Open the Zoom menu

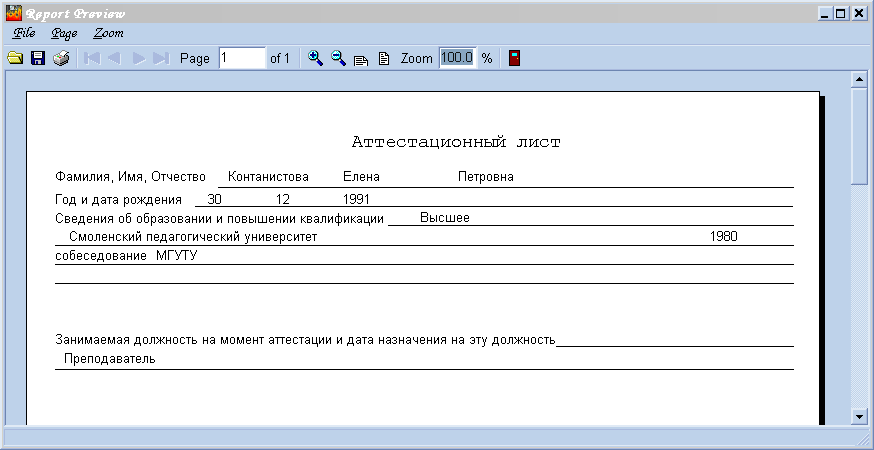point(108,33)
